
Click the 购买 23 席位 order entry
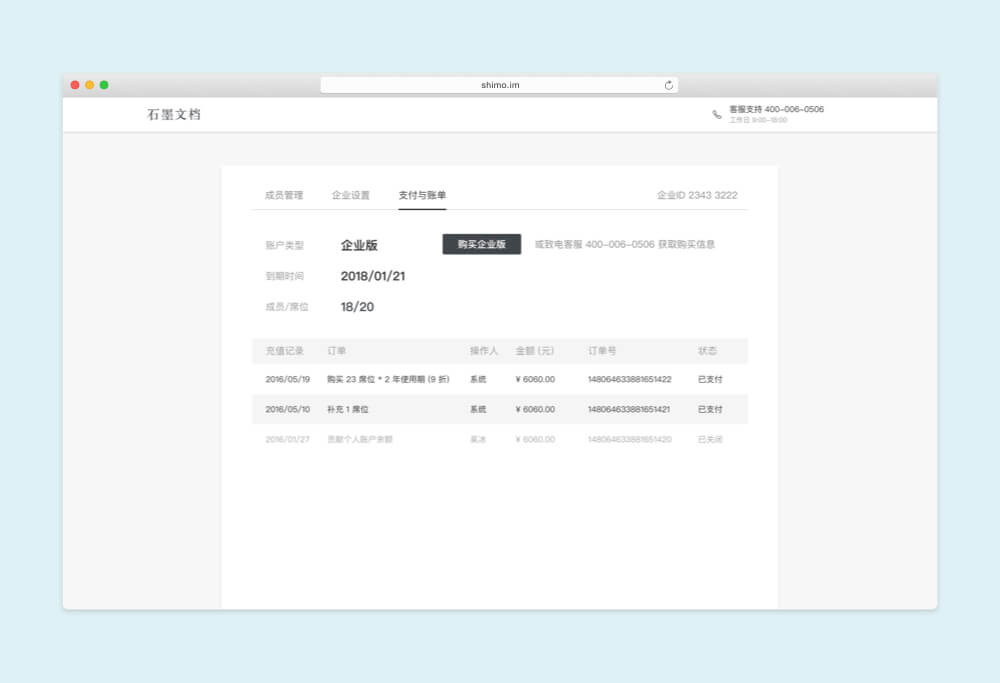click(x=388, y=380)
